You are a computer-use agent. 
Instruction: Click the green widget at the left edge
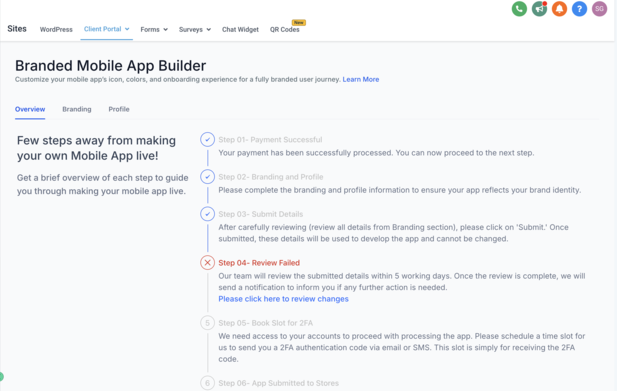(x=2, y=376)
